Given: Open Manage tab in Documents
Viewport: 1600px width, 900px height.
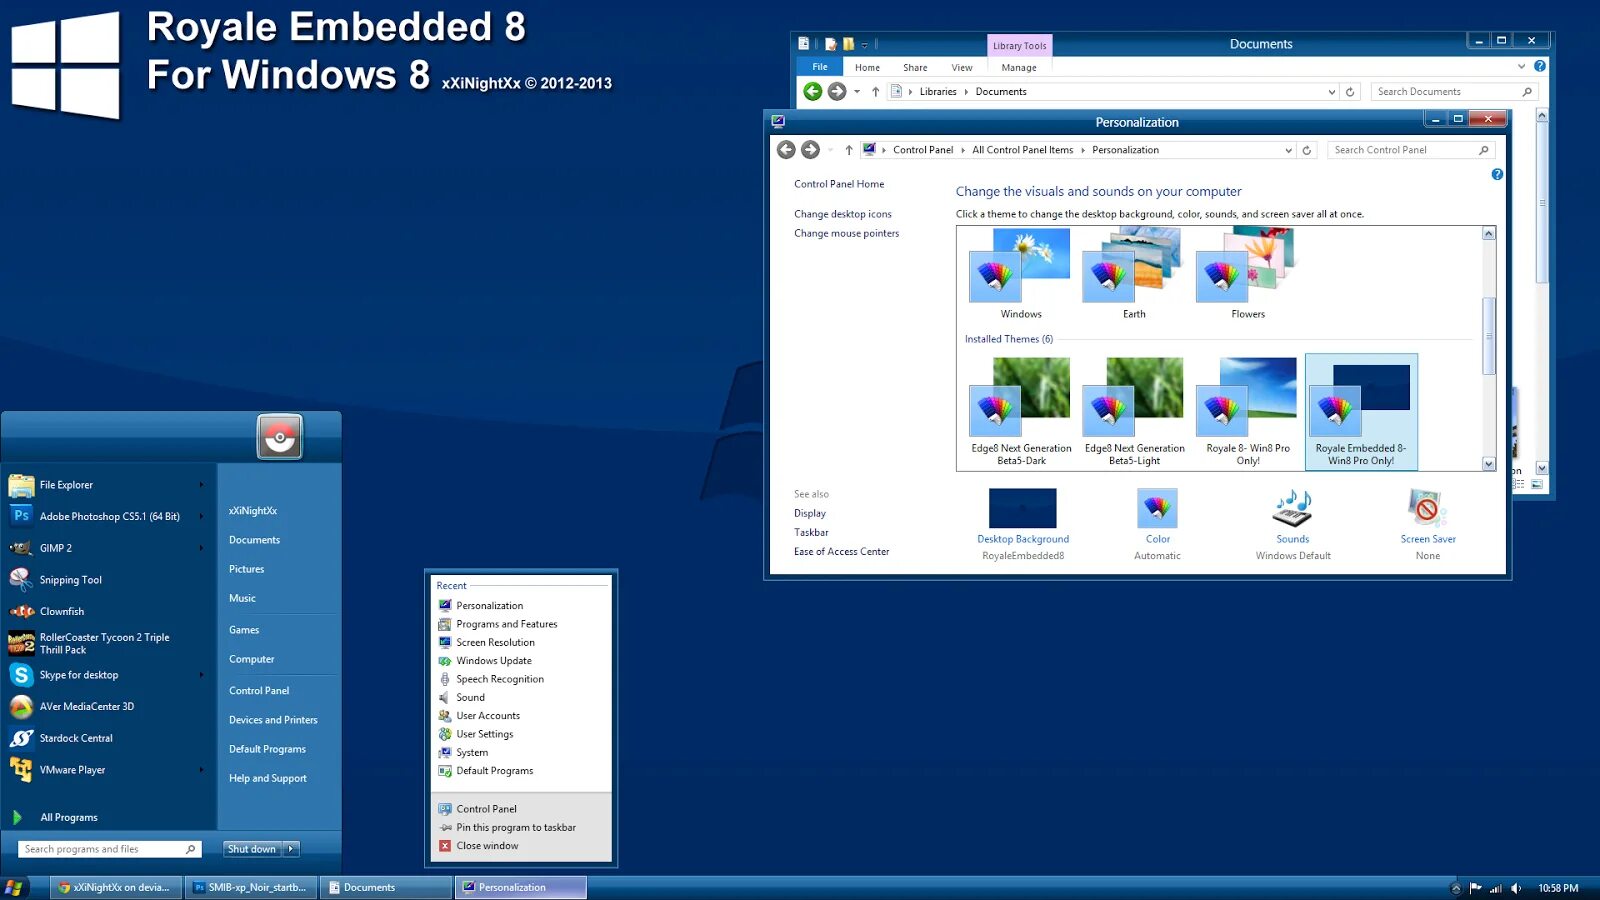Looking at the screenshot, I should tap(1019, 68).
